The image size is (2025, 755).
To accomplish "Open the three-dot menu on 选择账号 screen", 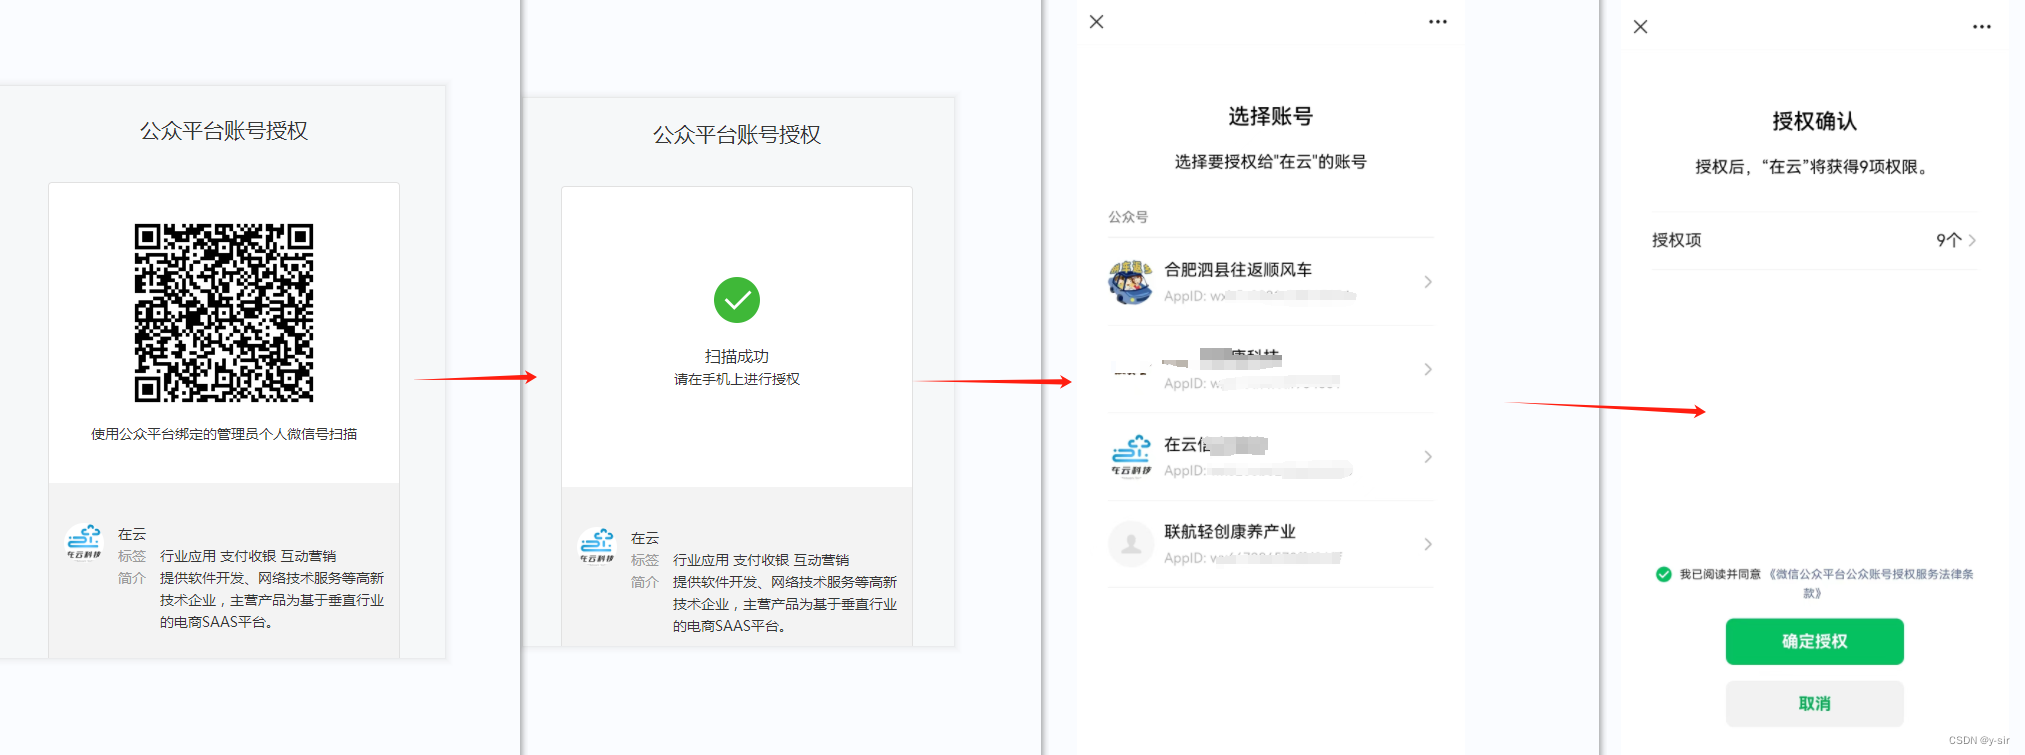I will 1438,21.
